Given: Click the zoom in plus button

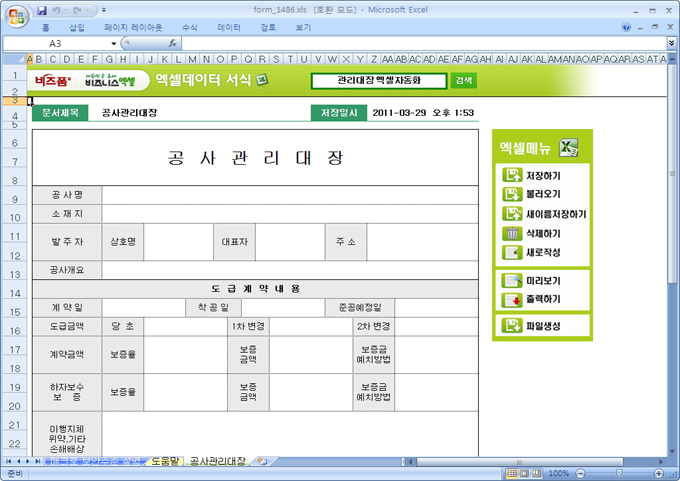Looking at the screenshot, I should tap(658, 473).
